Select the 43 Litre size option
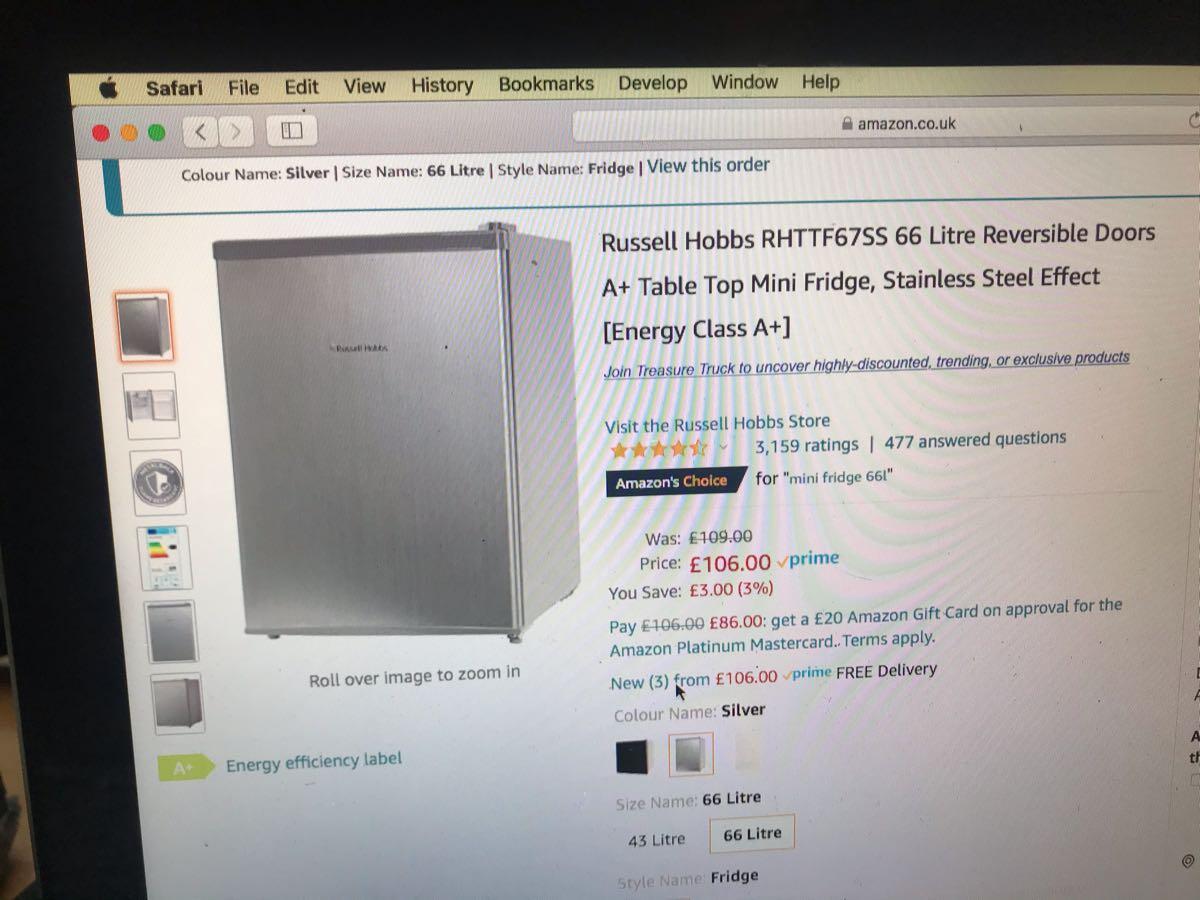Screen dimensions: 1200x900 (x=656, y=840)
